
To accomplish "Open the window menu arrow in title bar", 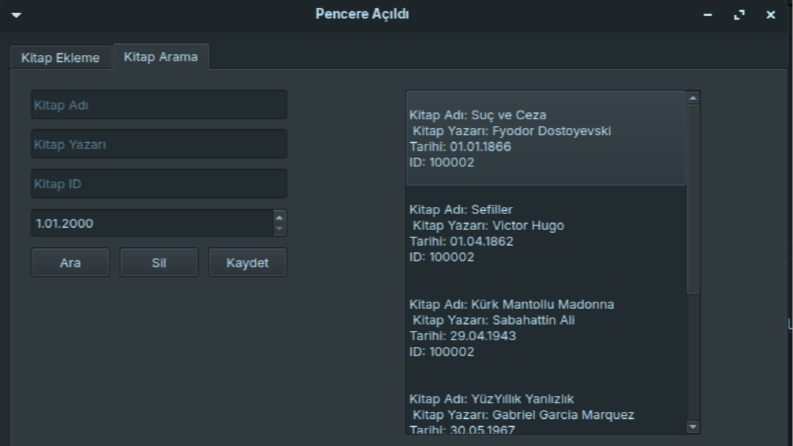I will (16, 15).
